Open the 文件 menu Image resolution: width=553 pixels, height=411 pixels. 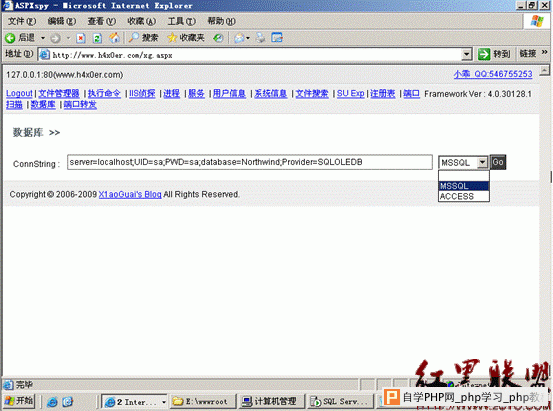pos(22,21)
